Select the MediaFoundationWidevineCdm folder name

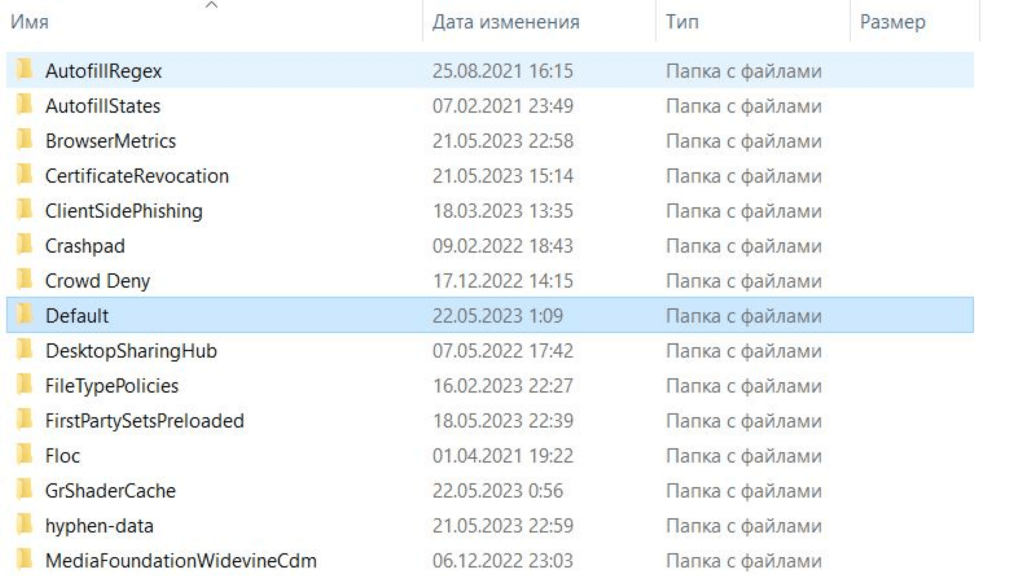tap(180, 561)
